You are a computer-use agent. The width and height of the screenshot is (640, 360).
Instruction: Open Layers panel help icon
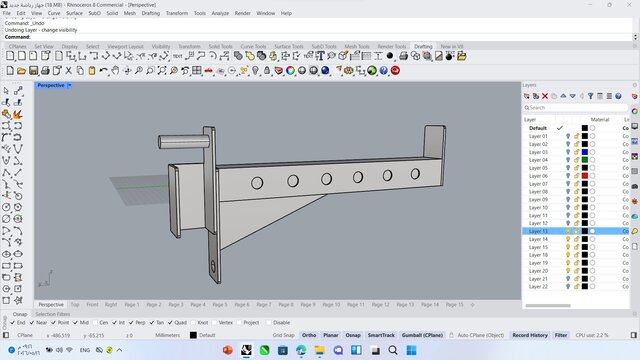618,96
